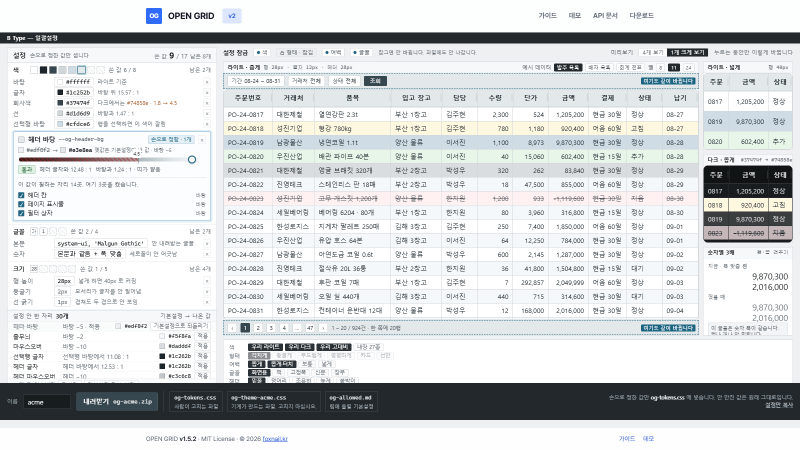This screenshot has width=800, height=450.
Task: Toggle the 여백 lock chip
Action: pos(333,53)
